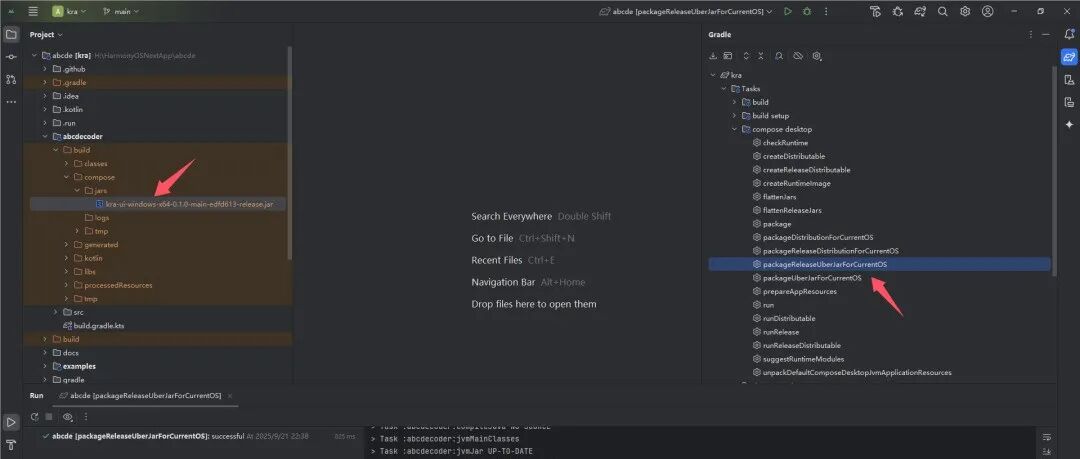Expand all nodes in Gradle panel

[746, 56]
